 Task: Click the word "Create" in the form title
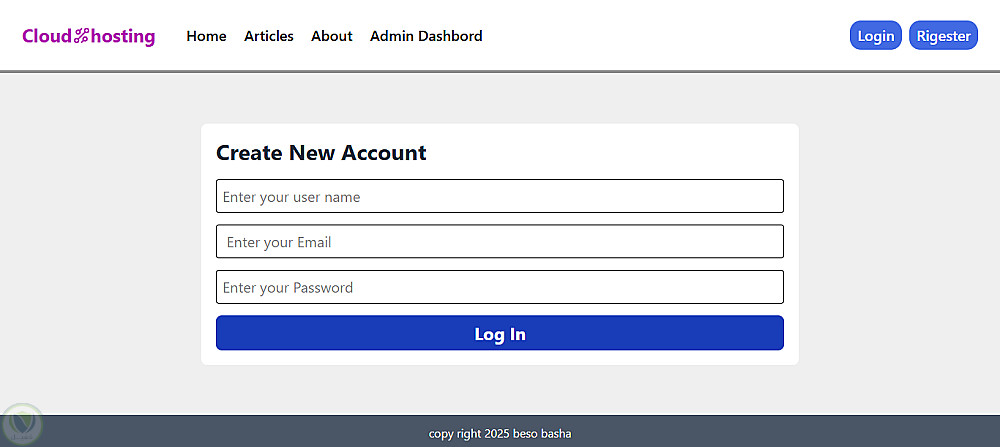pos(249,153)
